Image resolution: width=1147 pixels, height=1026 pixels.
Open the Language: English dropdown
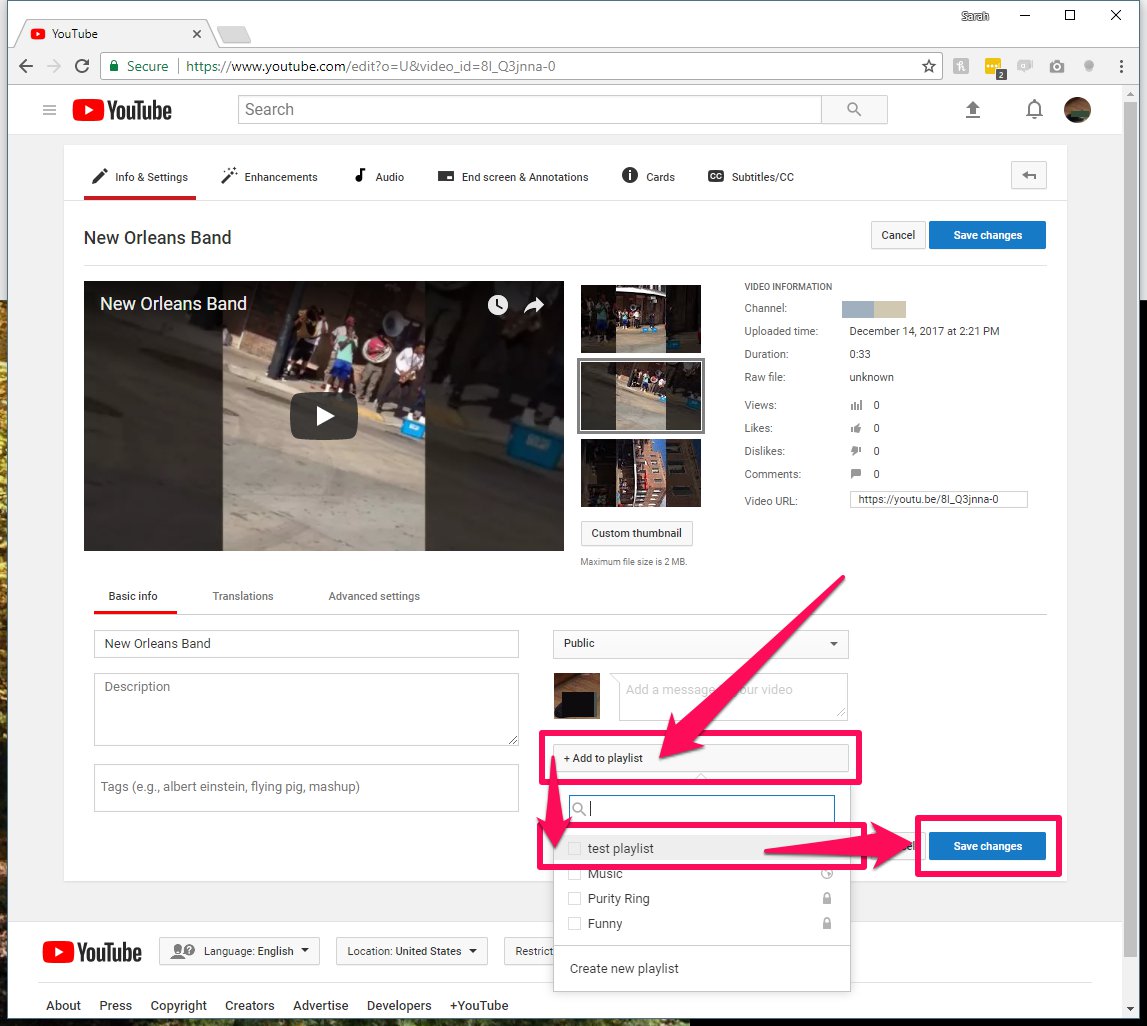coord(239,951)
